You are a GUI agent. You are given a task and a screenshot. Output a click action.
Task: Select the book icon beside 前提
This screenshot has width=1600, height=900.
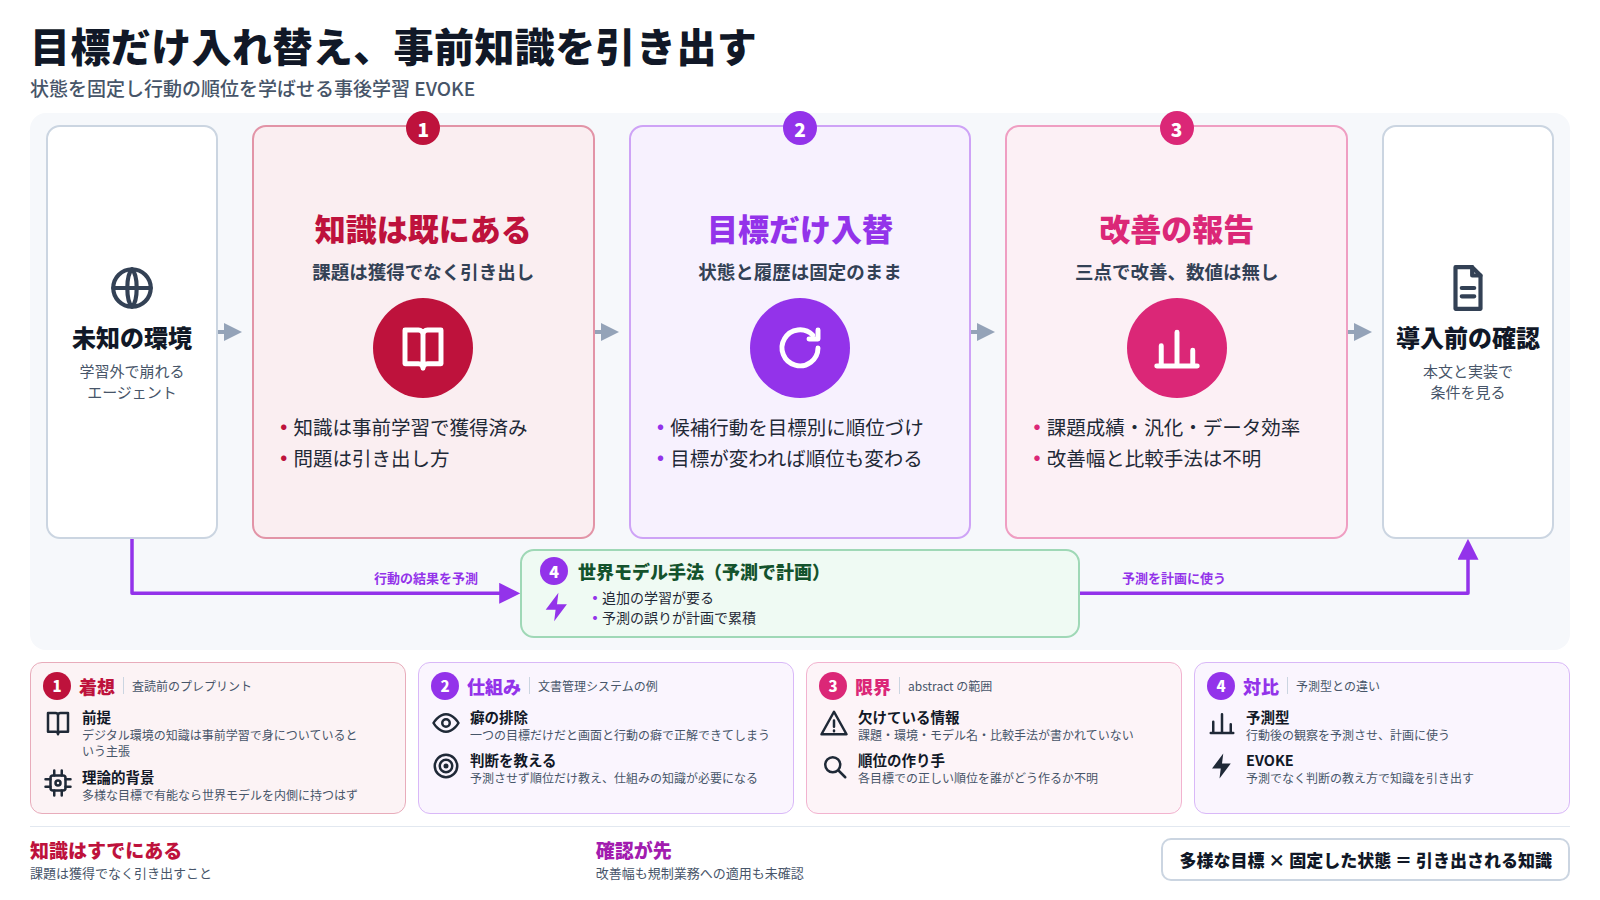click(x=58, y=723)
